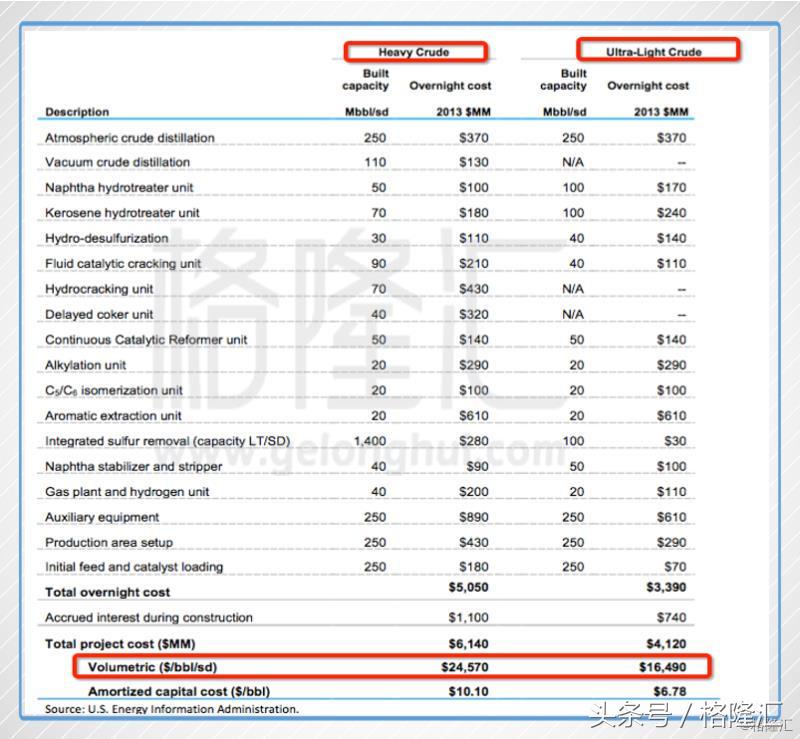Select the "Vacuum crude distillation" row label
800x739 pixels.
pyautogui.click(x=117, y=162)
